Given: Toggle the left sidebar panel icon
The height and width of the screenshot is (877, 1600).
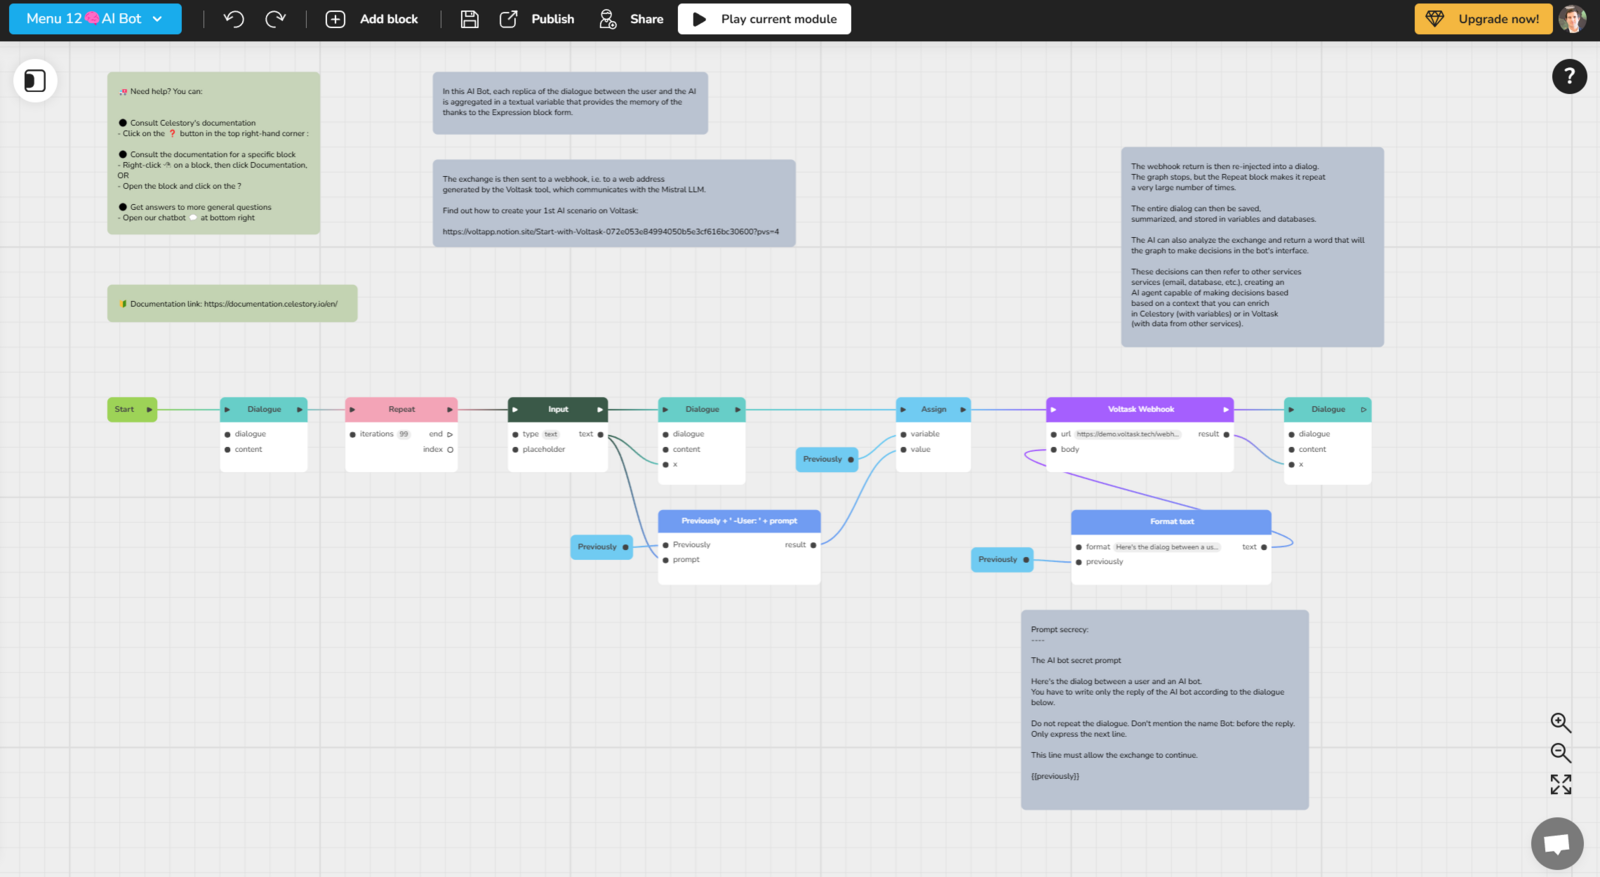Looking at the screenshot, I should (35, 80).
